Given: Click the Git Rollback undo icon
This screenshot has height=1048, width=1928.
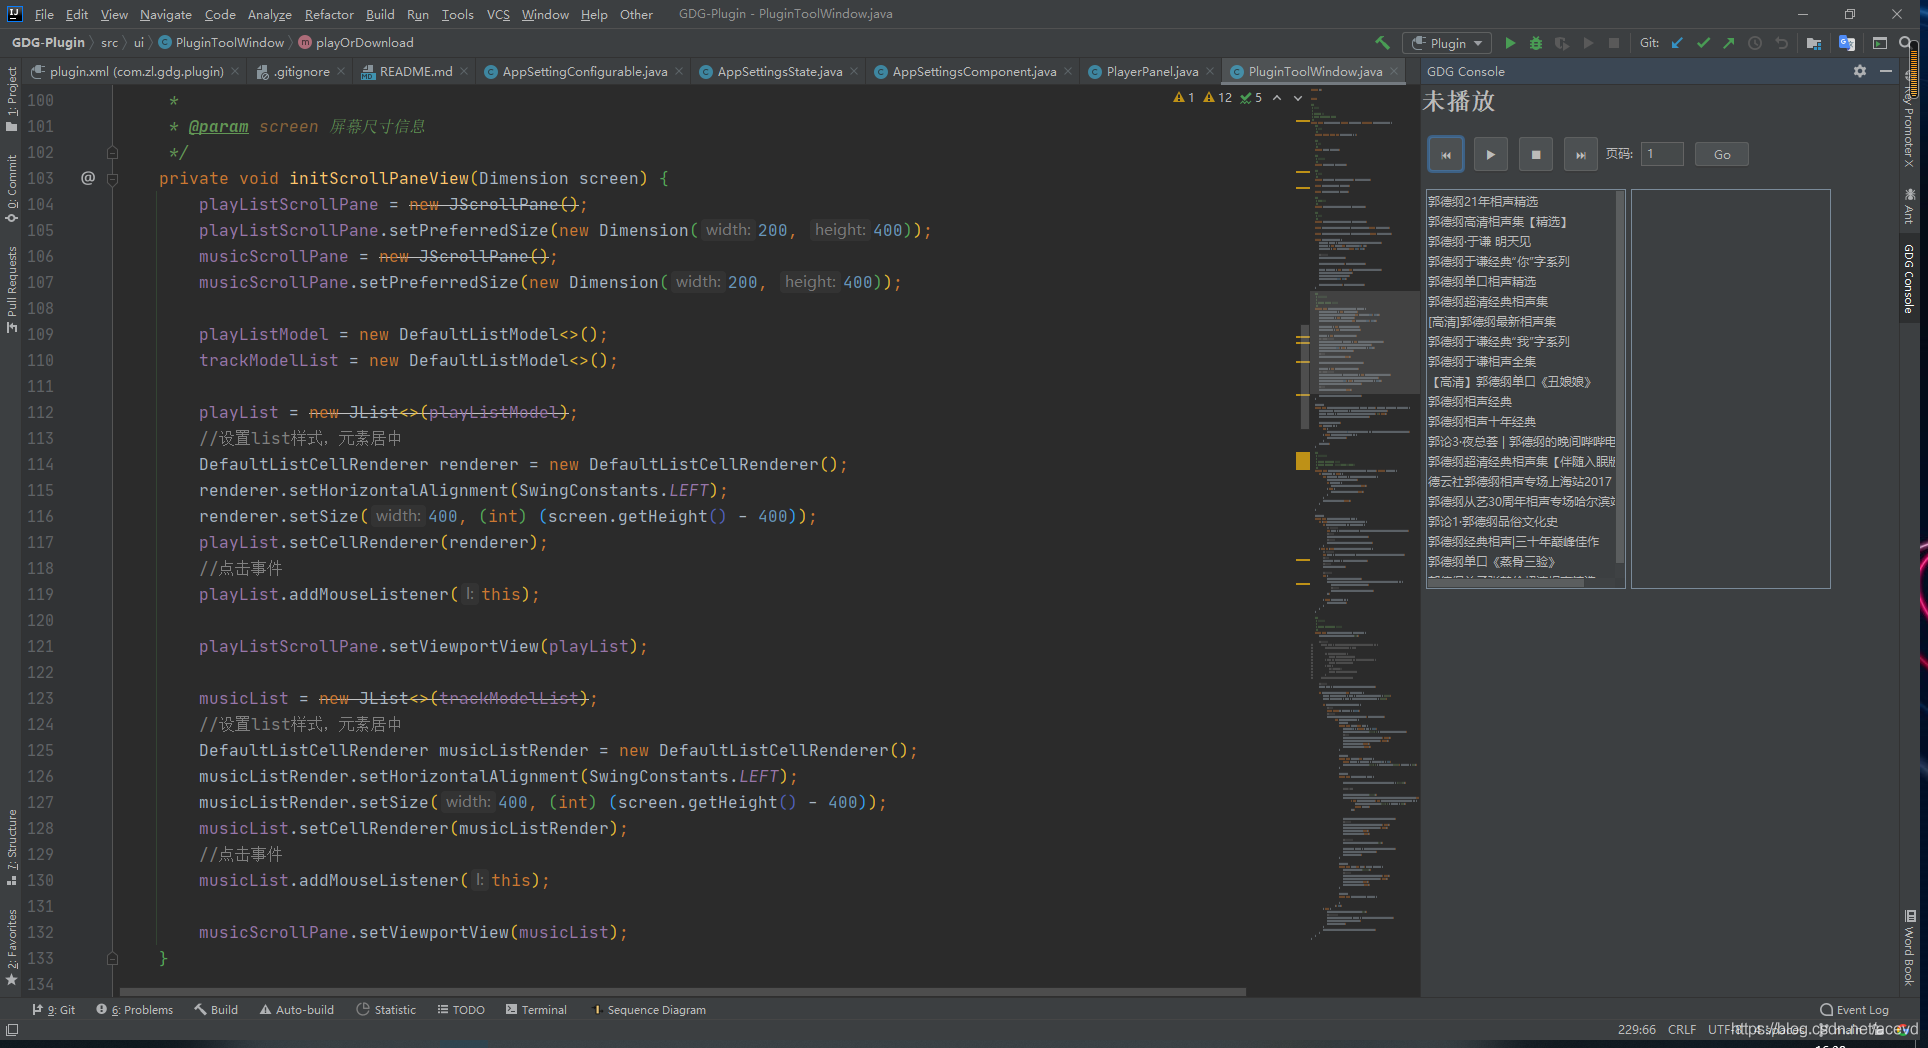Looking at the screenshot, I should (x=1781, y=43).
